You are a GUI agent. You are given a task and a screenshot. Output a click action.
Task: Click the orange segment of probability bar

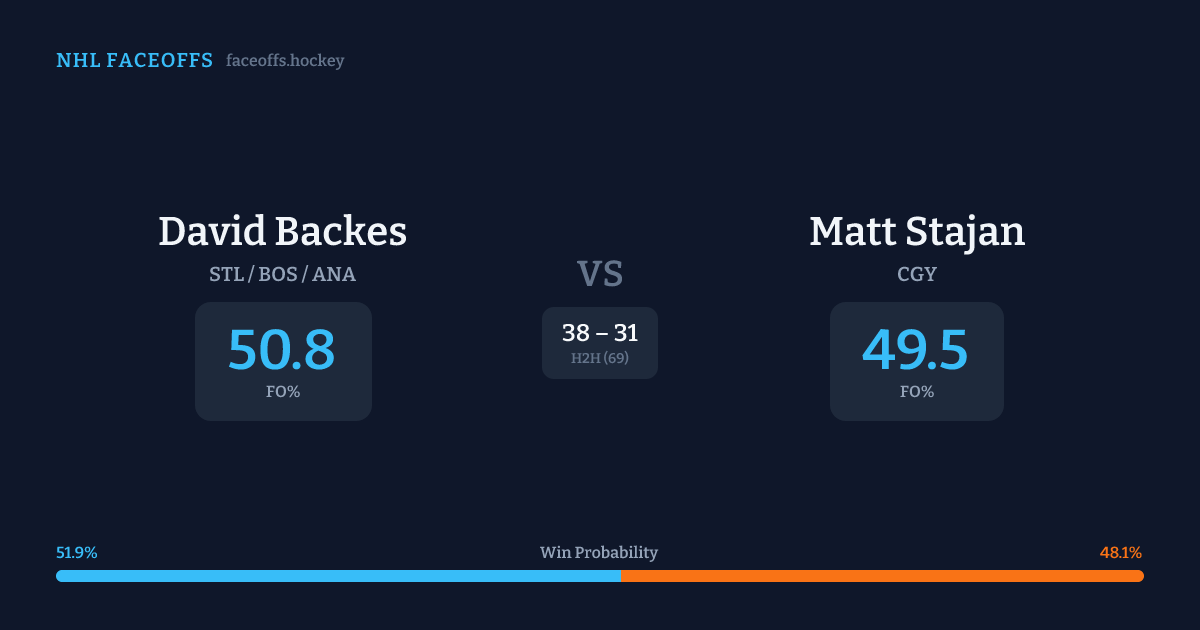[882, 576]
